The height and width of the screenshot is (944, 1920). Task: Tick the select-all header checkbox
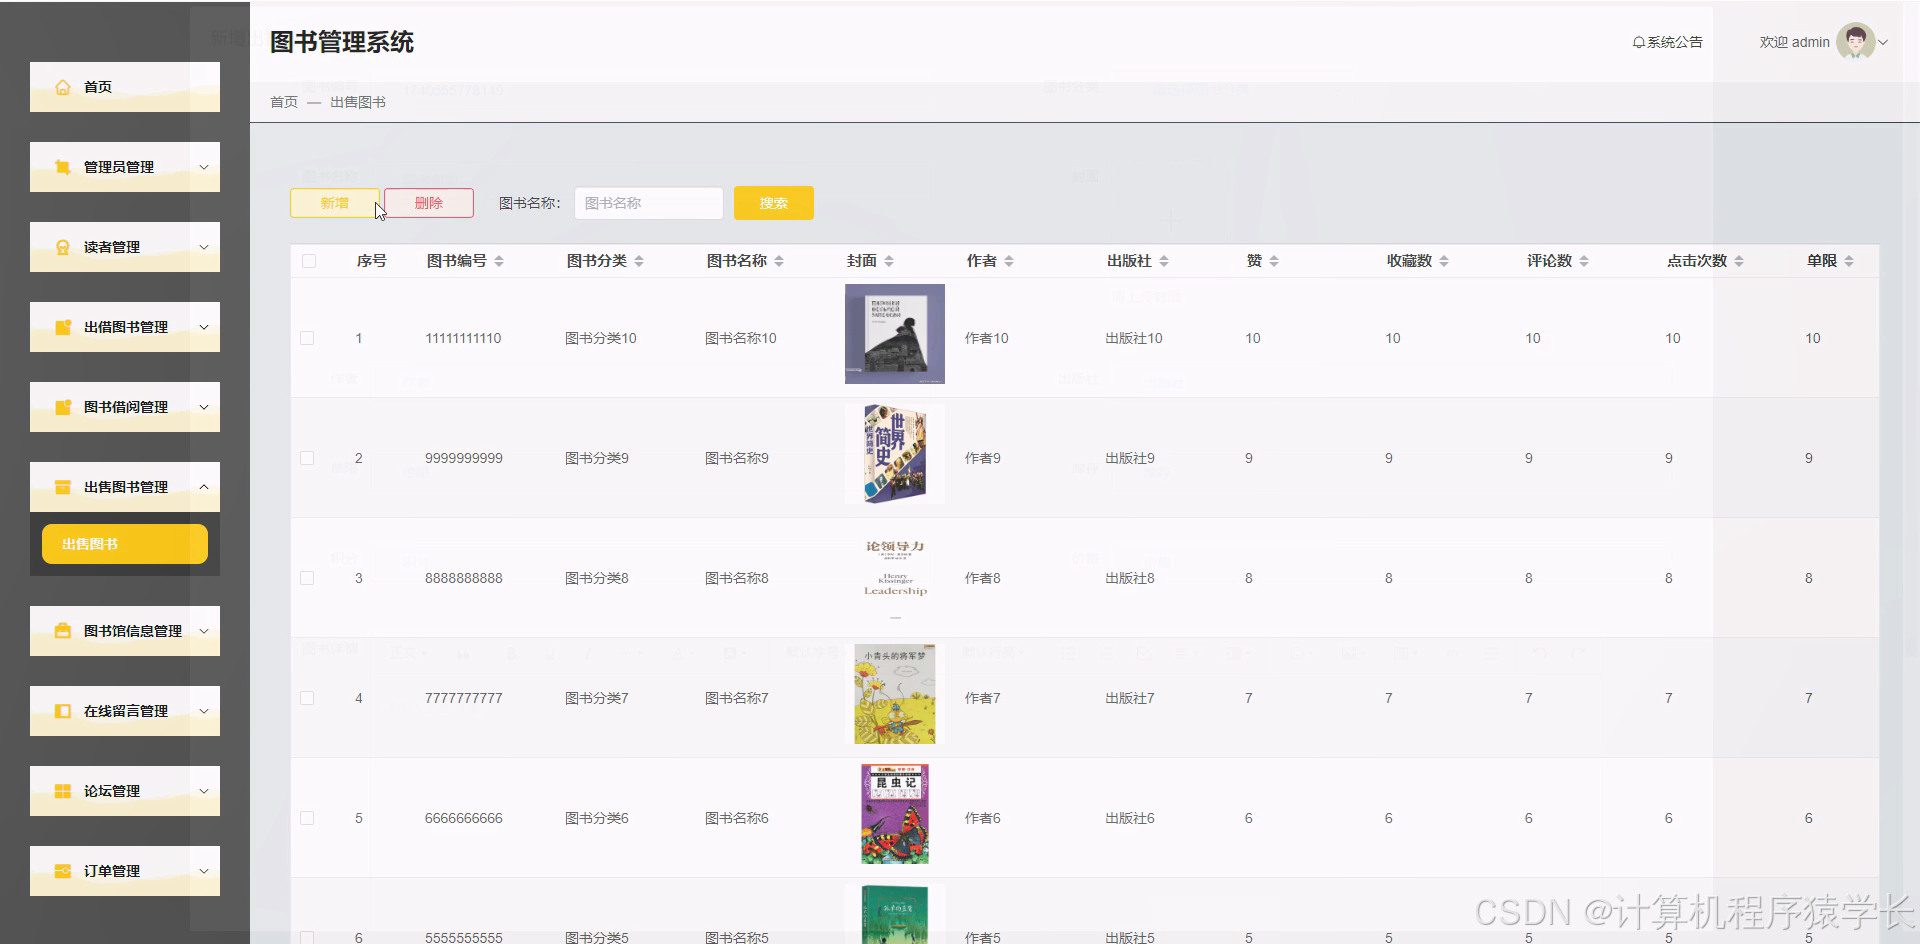click(x=309, y=261)
